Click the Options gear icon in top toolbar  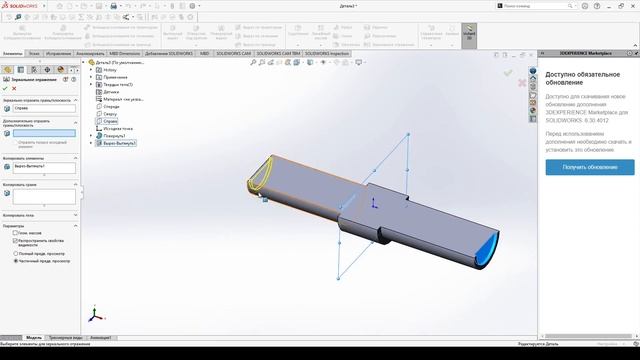(x=192, y=6)
